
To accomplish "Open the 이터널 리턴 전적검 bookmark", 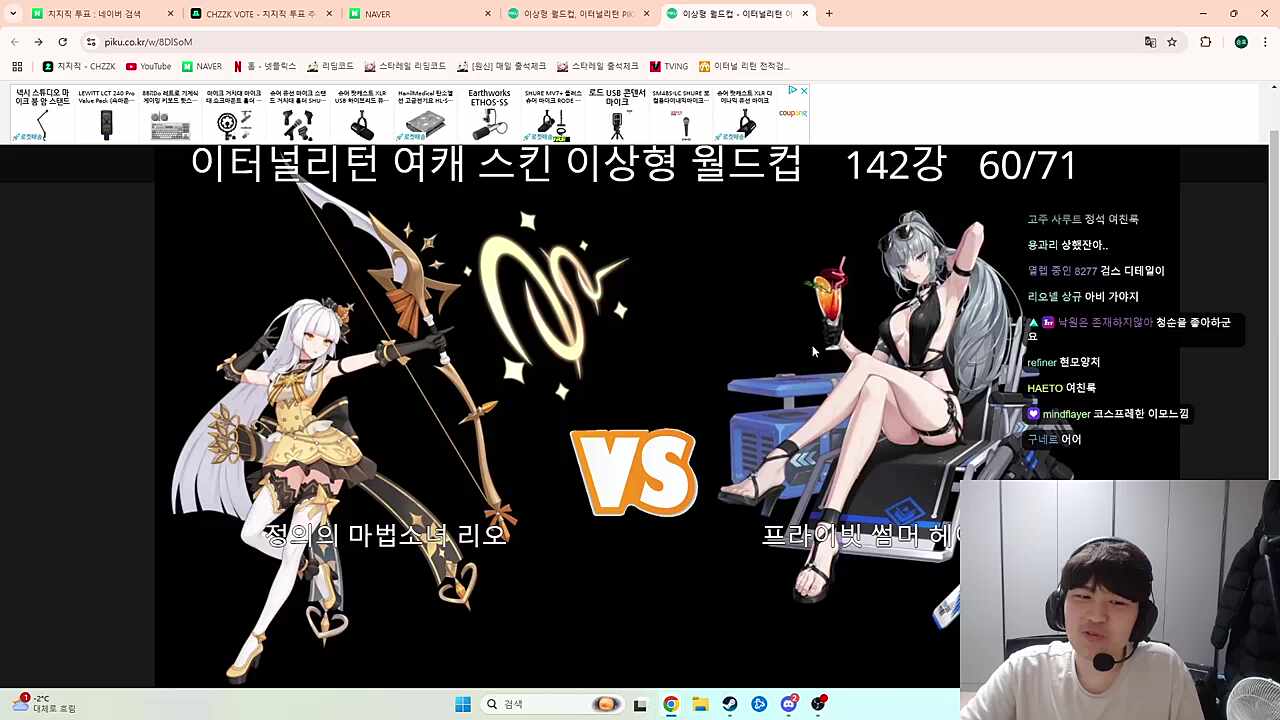I will coord(744,66).
